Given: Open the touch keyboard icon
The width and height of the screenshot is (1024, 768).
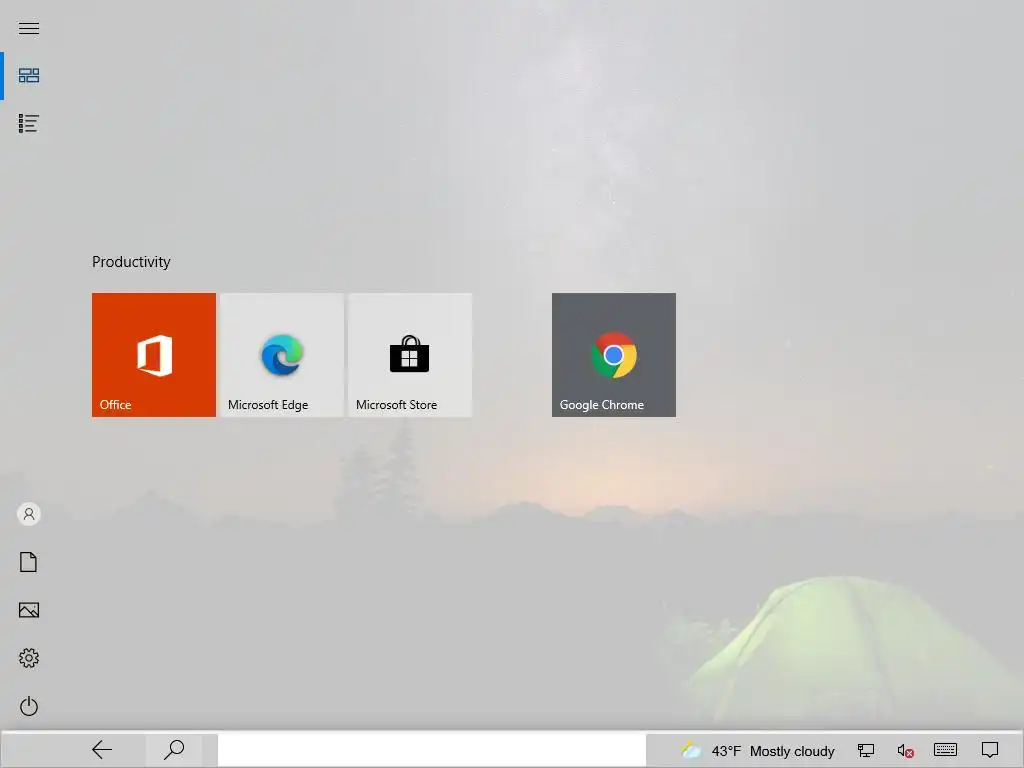Looking at the screenshot, I should (945, 750).
